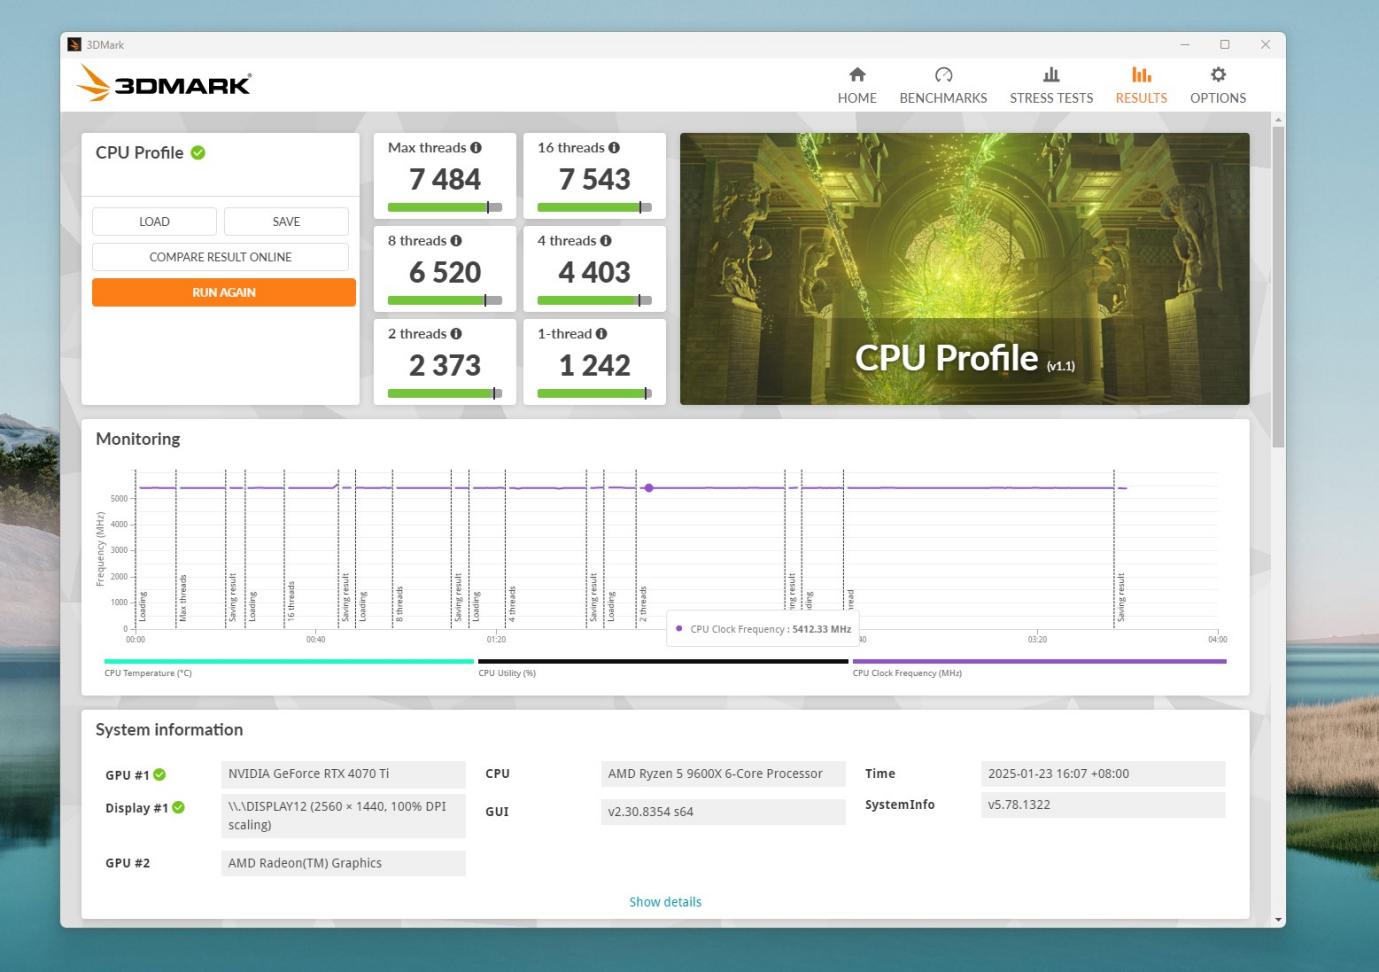Expand system info with Show details

[x=665, y=902]
